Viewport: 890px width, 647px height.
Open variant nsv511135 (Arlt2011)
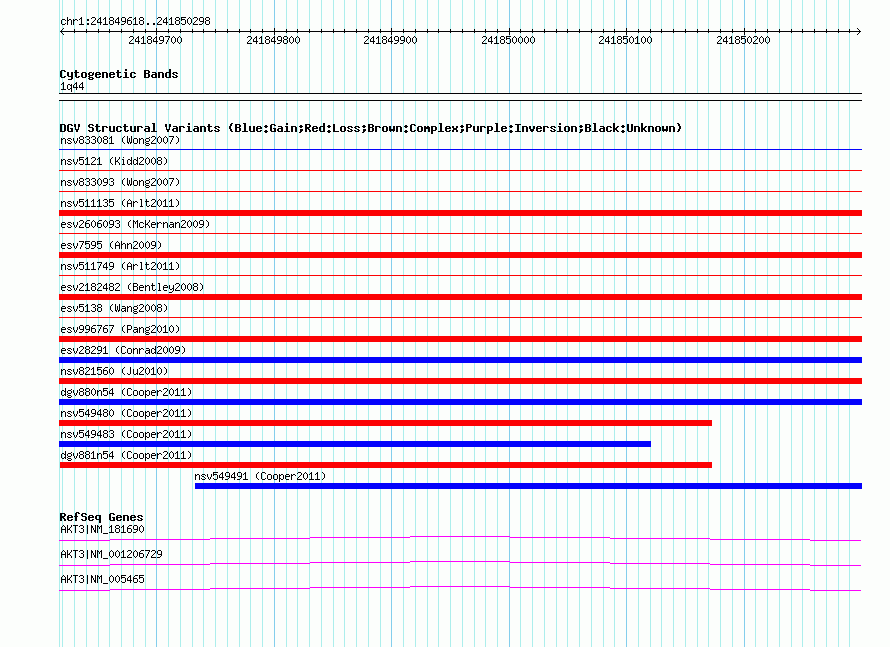coord(120,203)
